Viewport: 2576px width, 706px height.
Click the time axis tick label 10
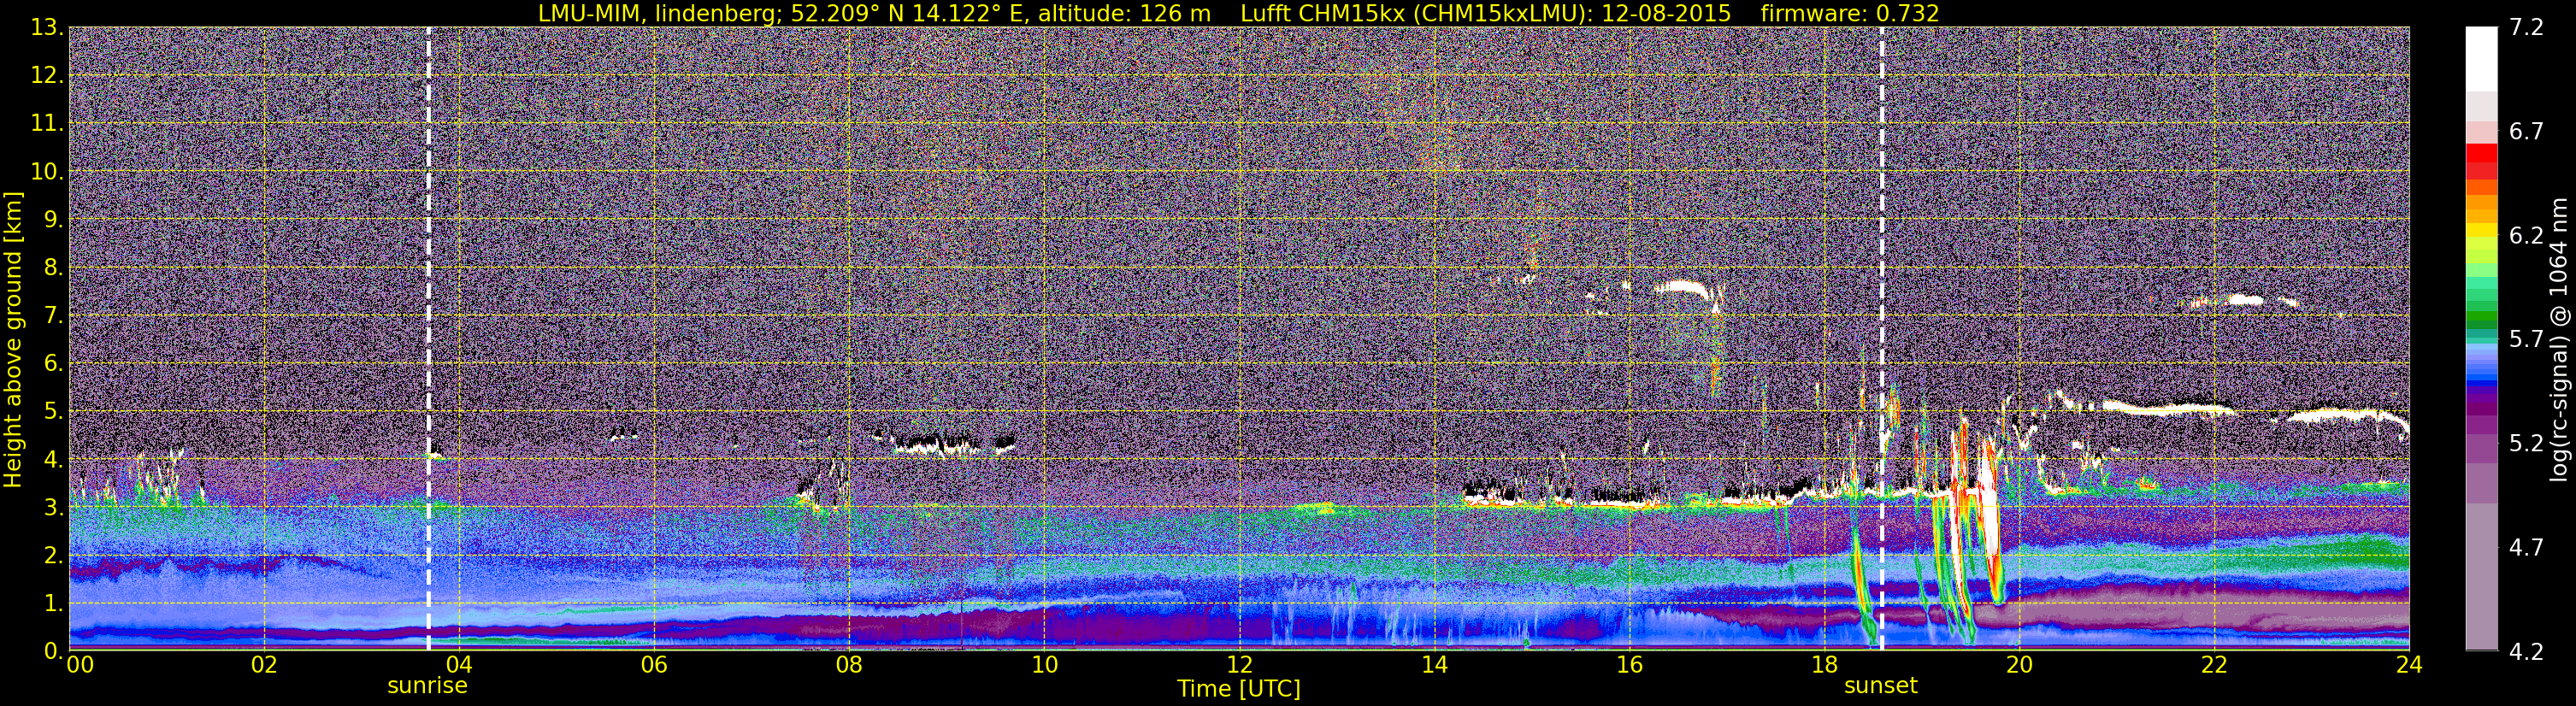[x=1044, y=665]
